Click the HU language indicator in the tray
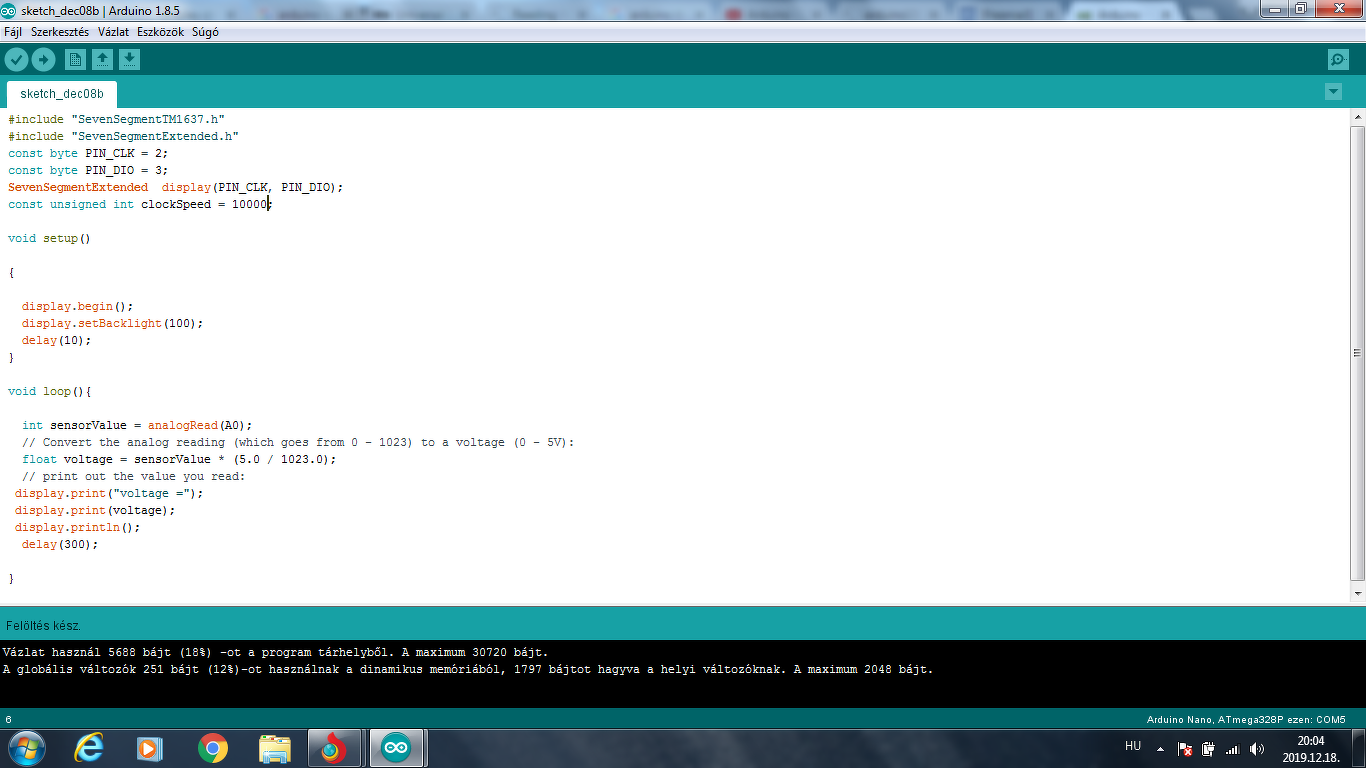Screen dimensions: 1366x768 click(x=1133, y=746)
